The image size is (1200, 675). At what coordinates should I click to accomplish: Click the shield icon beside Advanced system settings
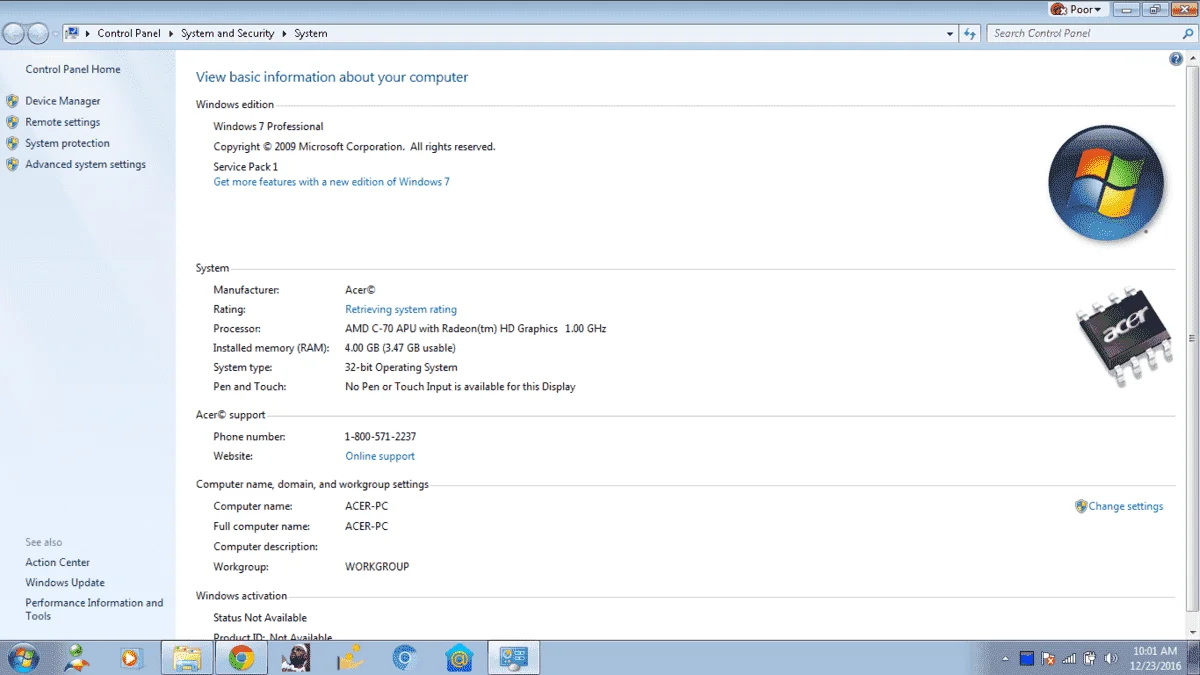pyautogui.click(x=13, y=164)
